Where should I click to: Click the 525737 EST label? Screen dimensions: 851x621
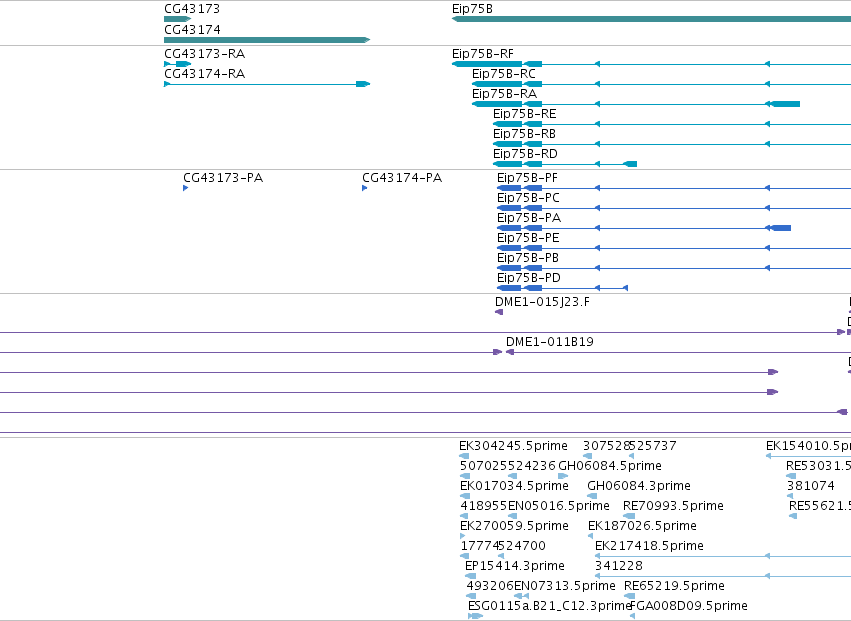click(x=653, y=446)
